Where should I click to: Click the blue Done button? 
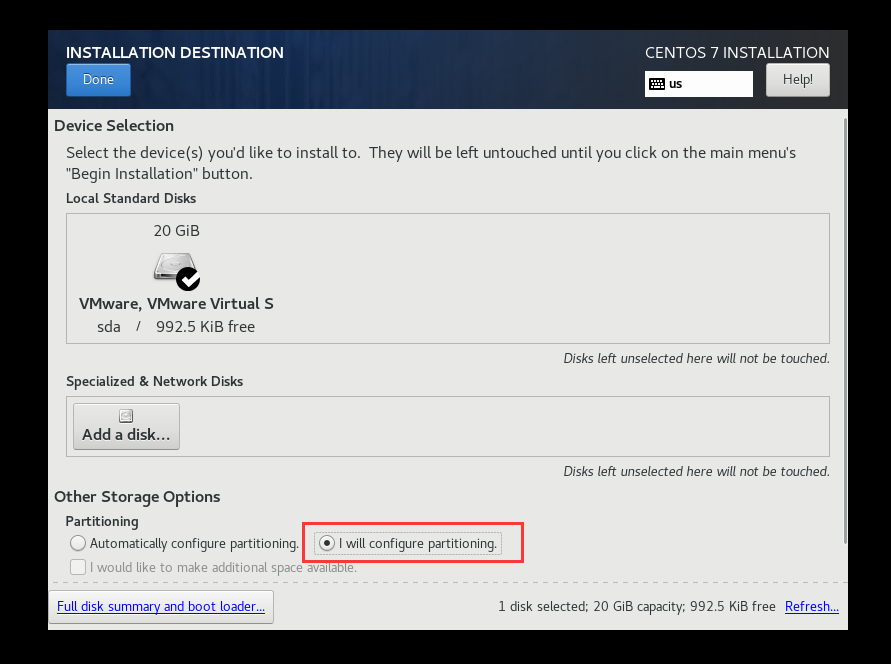coord(98,80)
